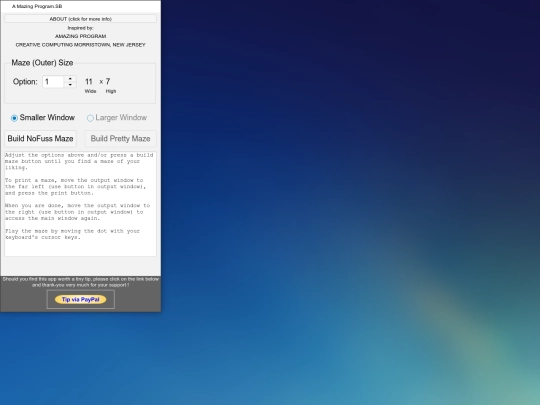Click the 'AMAZING PROGRAM' text

click(x=80, y=36)
